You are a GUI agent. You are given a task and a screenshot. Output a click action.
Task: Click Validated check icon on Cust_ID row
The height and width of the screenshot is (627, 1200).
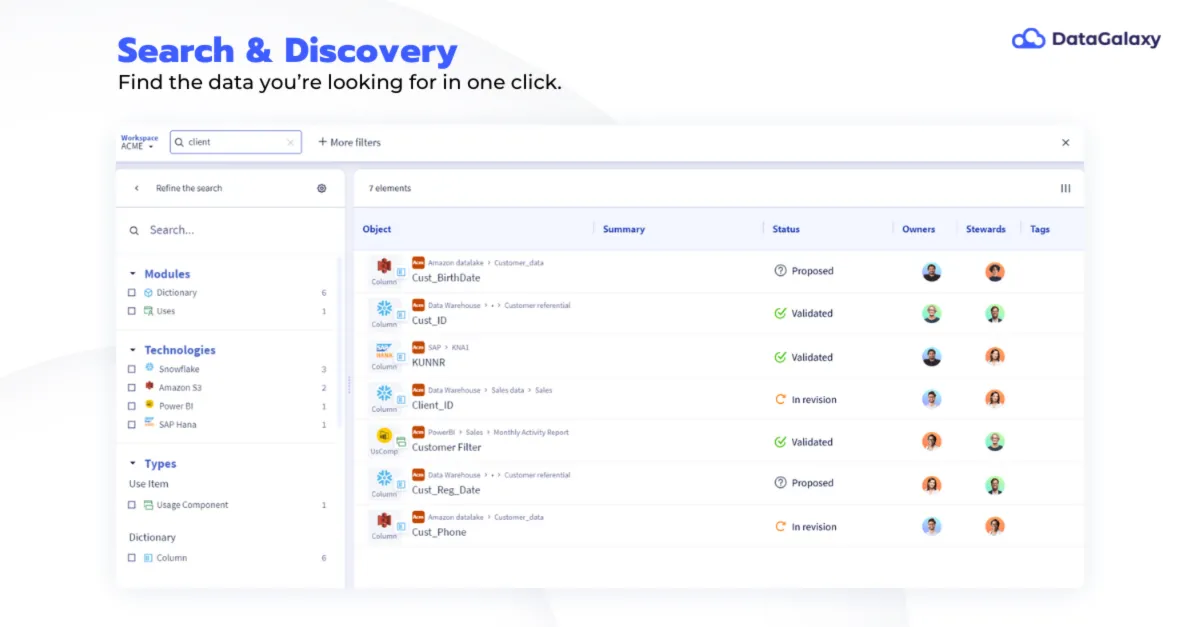(781, 313)
